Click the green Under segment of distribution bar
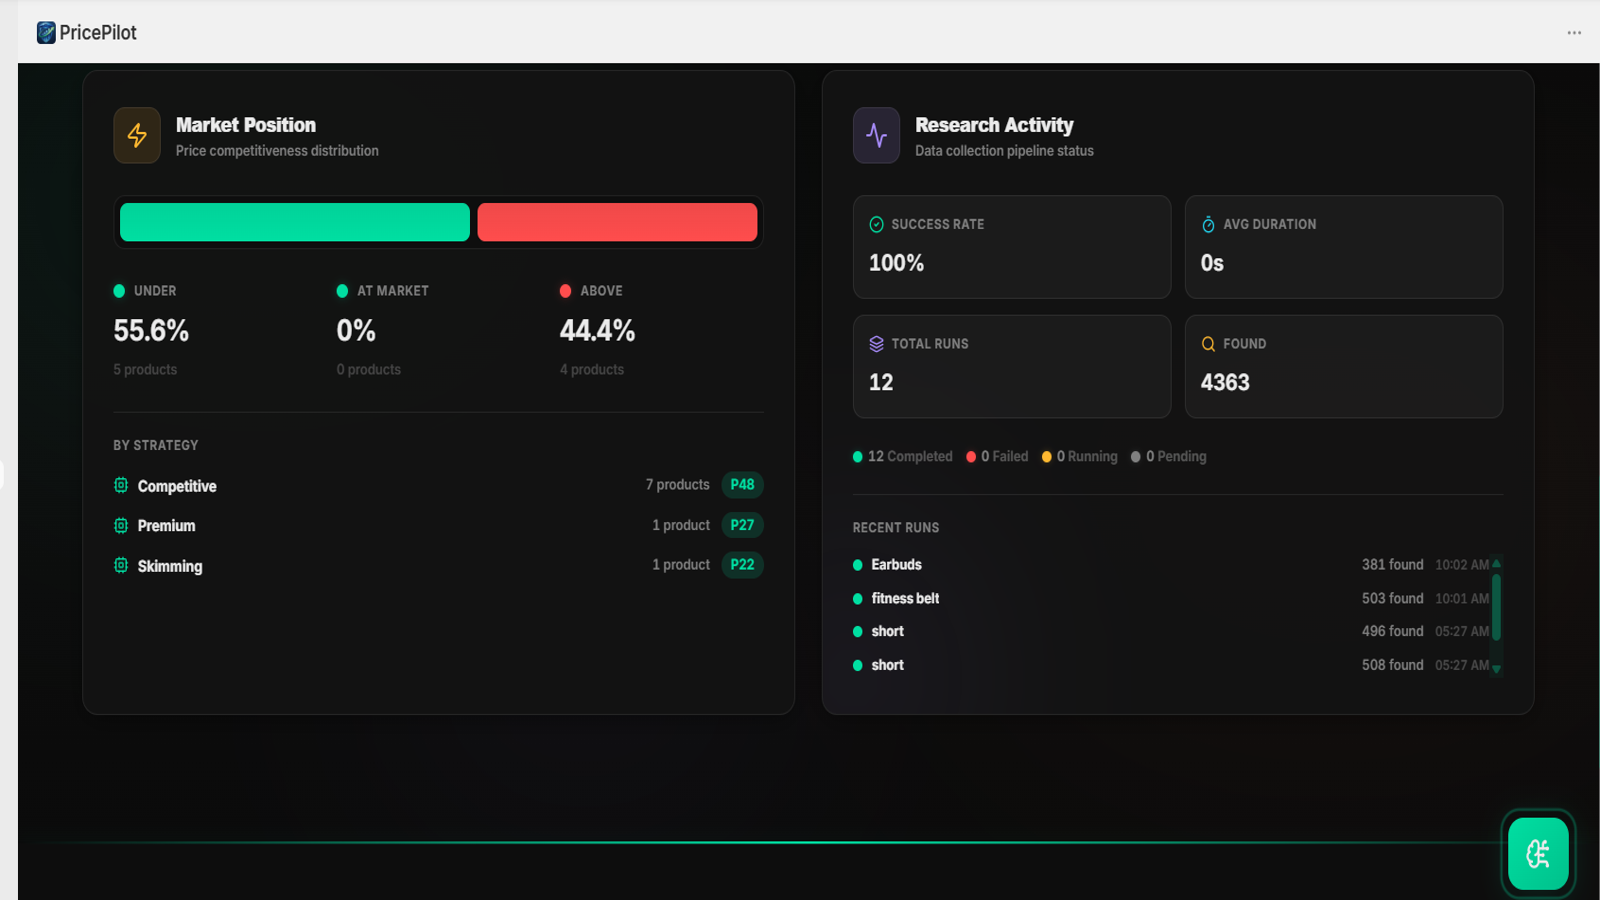This screenshot has width=1600, height=900. point(295,222)
